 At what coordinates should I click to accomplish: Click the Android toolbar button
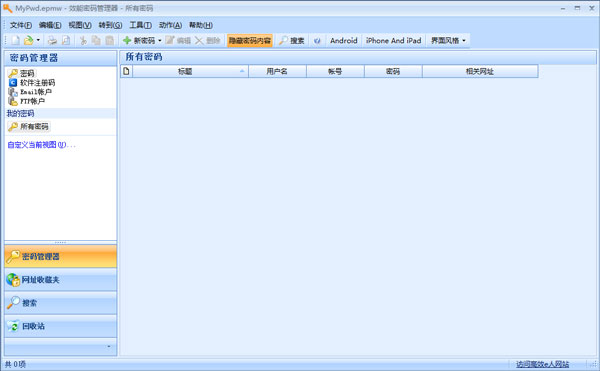tap(344, 40)
